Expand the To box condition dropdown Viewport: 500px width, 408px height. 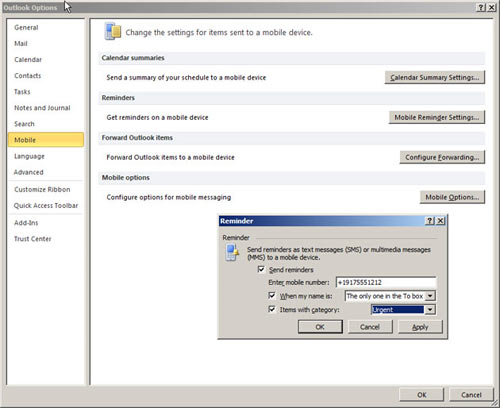tap(430, 296)
